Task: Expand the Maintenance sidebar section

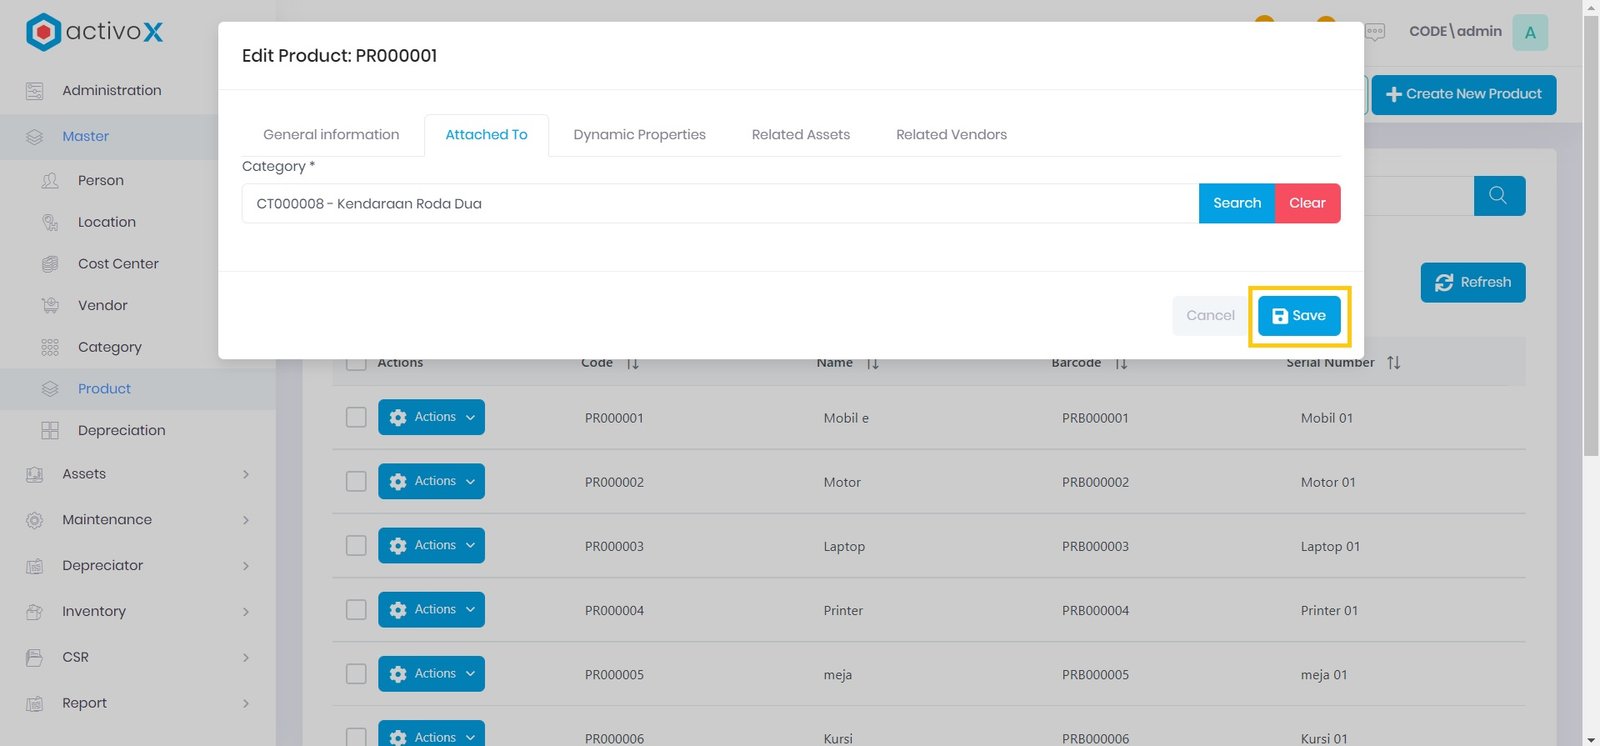Action: click(x=137, y=520)
